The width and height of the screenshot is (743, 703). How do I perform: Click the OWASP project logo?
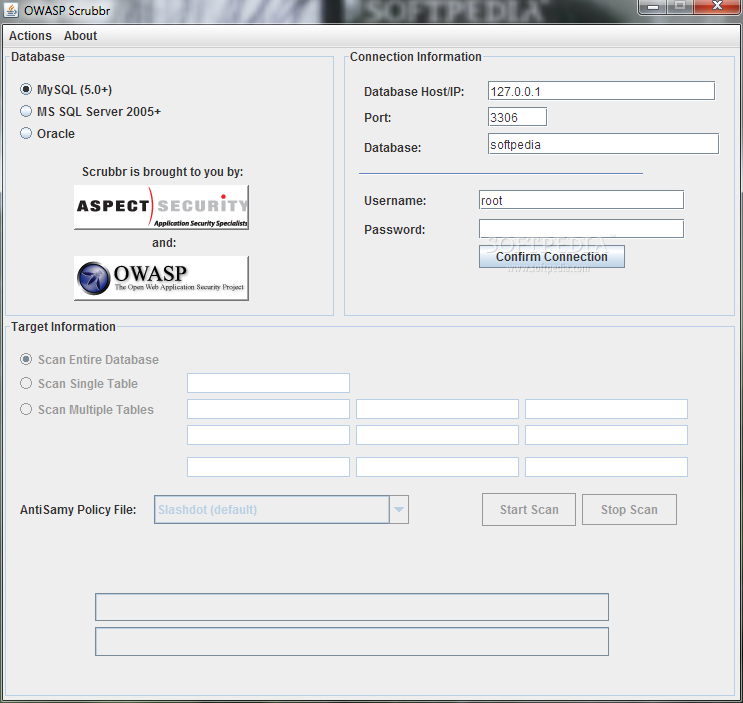click(161, 278)
